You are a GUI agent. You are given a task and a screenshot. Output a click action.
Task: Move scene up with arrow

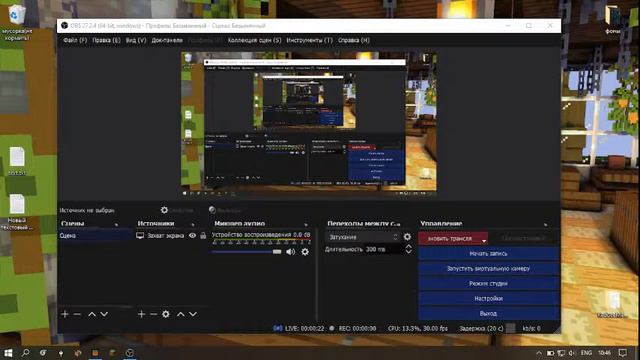92,314
